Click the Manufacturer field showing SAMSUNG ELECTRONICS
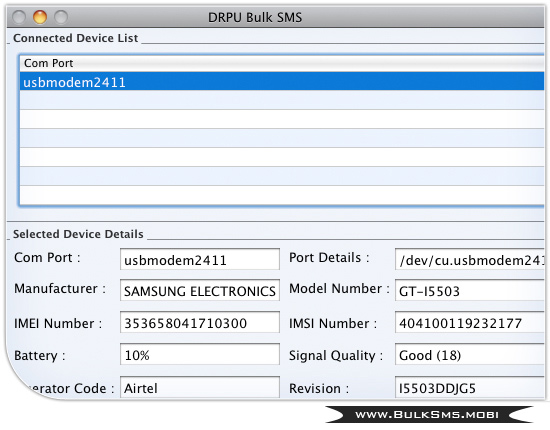The image size is (550, 430). (200, 290)
